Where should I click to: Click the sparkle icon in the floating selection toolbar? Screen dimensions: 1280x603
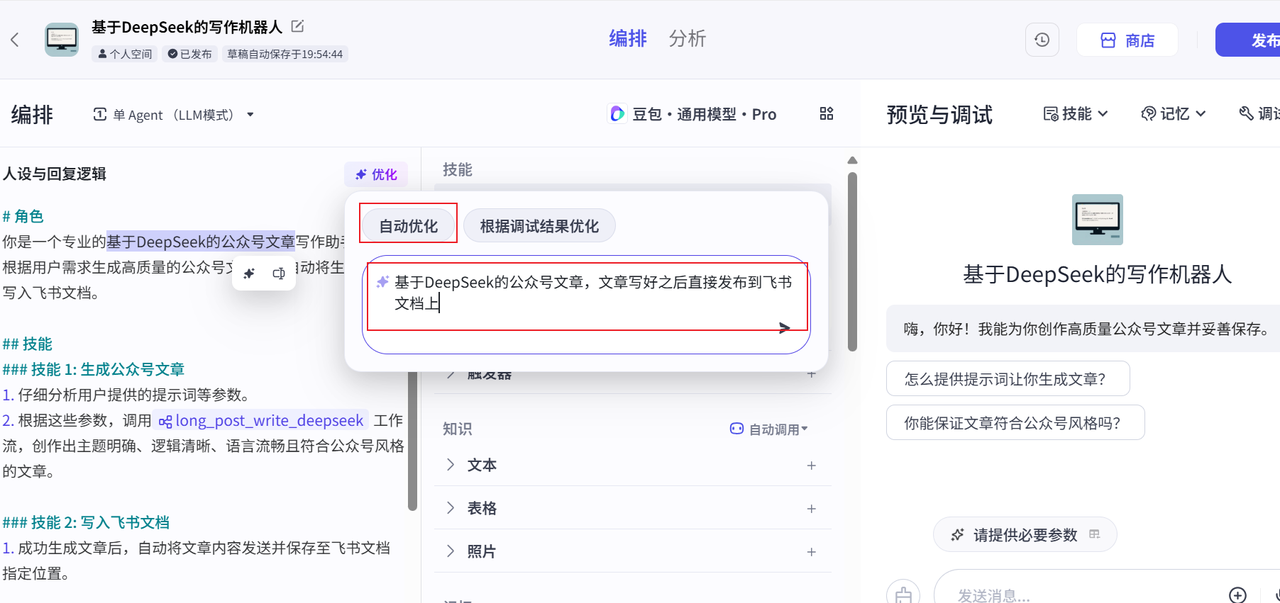250,273
